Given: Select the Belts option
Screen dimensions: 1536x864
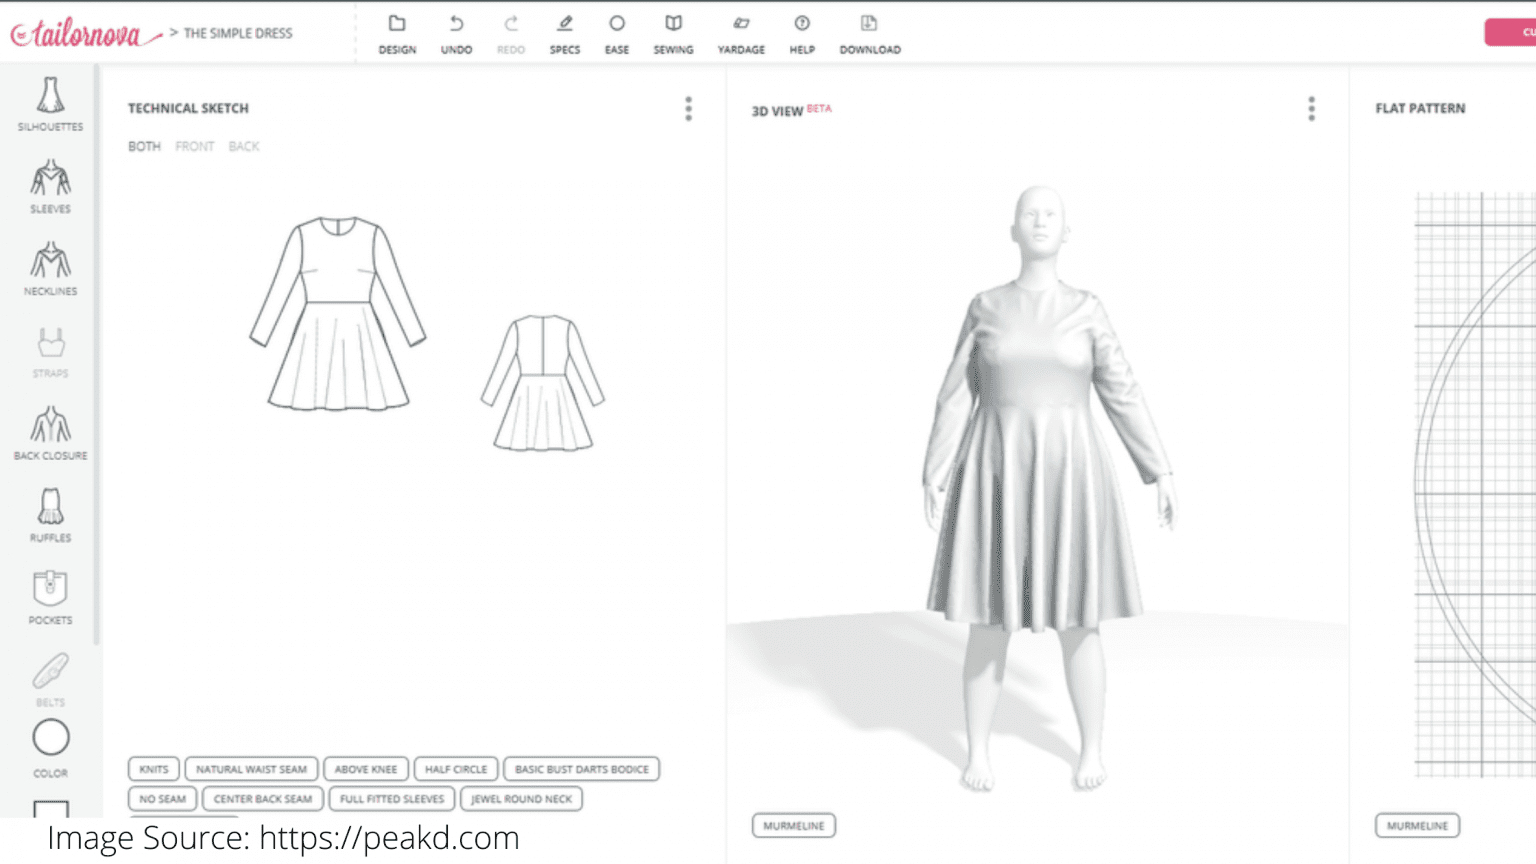Looking at the screenshot, I should pos(50,679).
